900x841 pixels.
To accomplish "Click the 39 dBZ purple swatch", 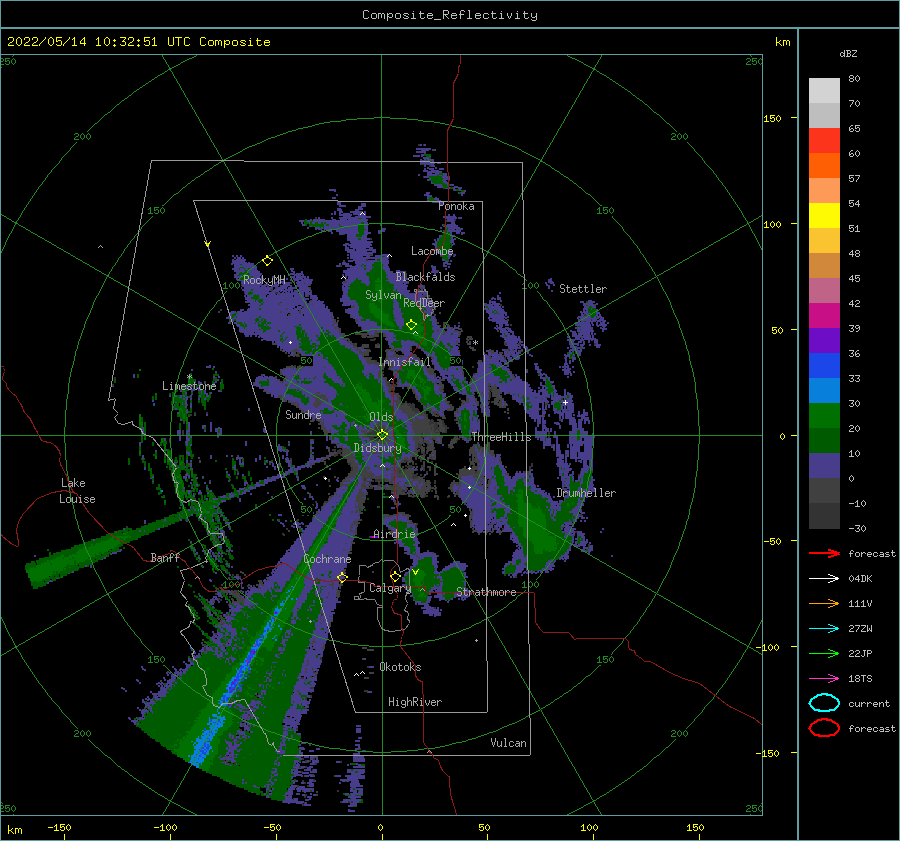I will (x=824, y=340).
